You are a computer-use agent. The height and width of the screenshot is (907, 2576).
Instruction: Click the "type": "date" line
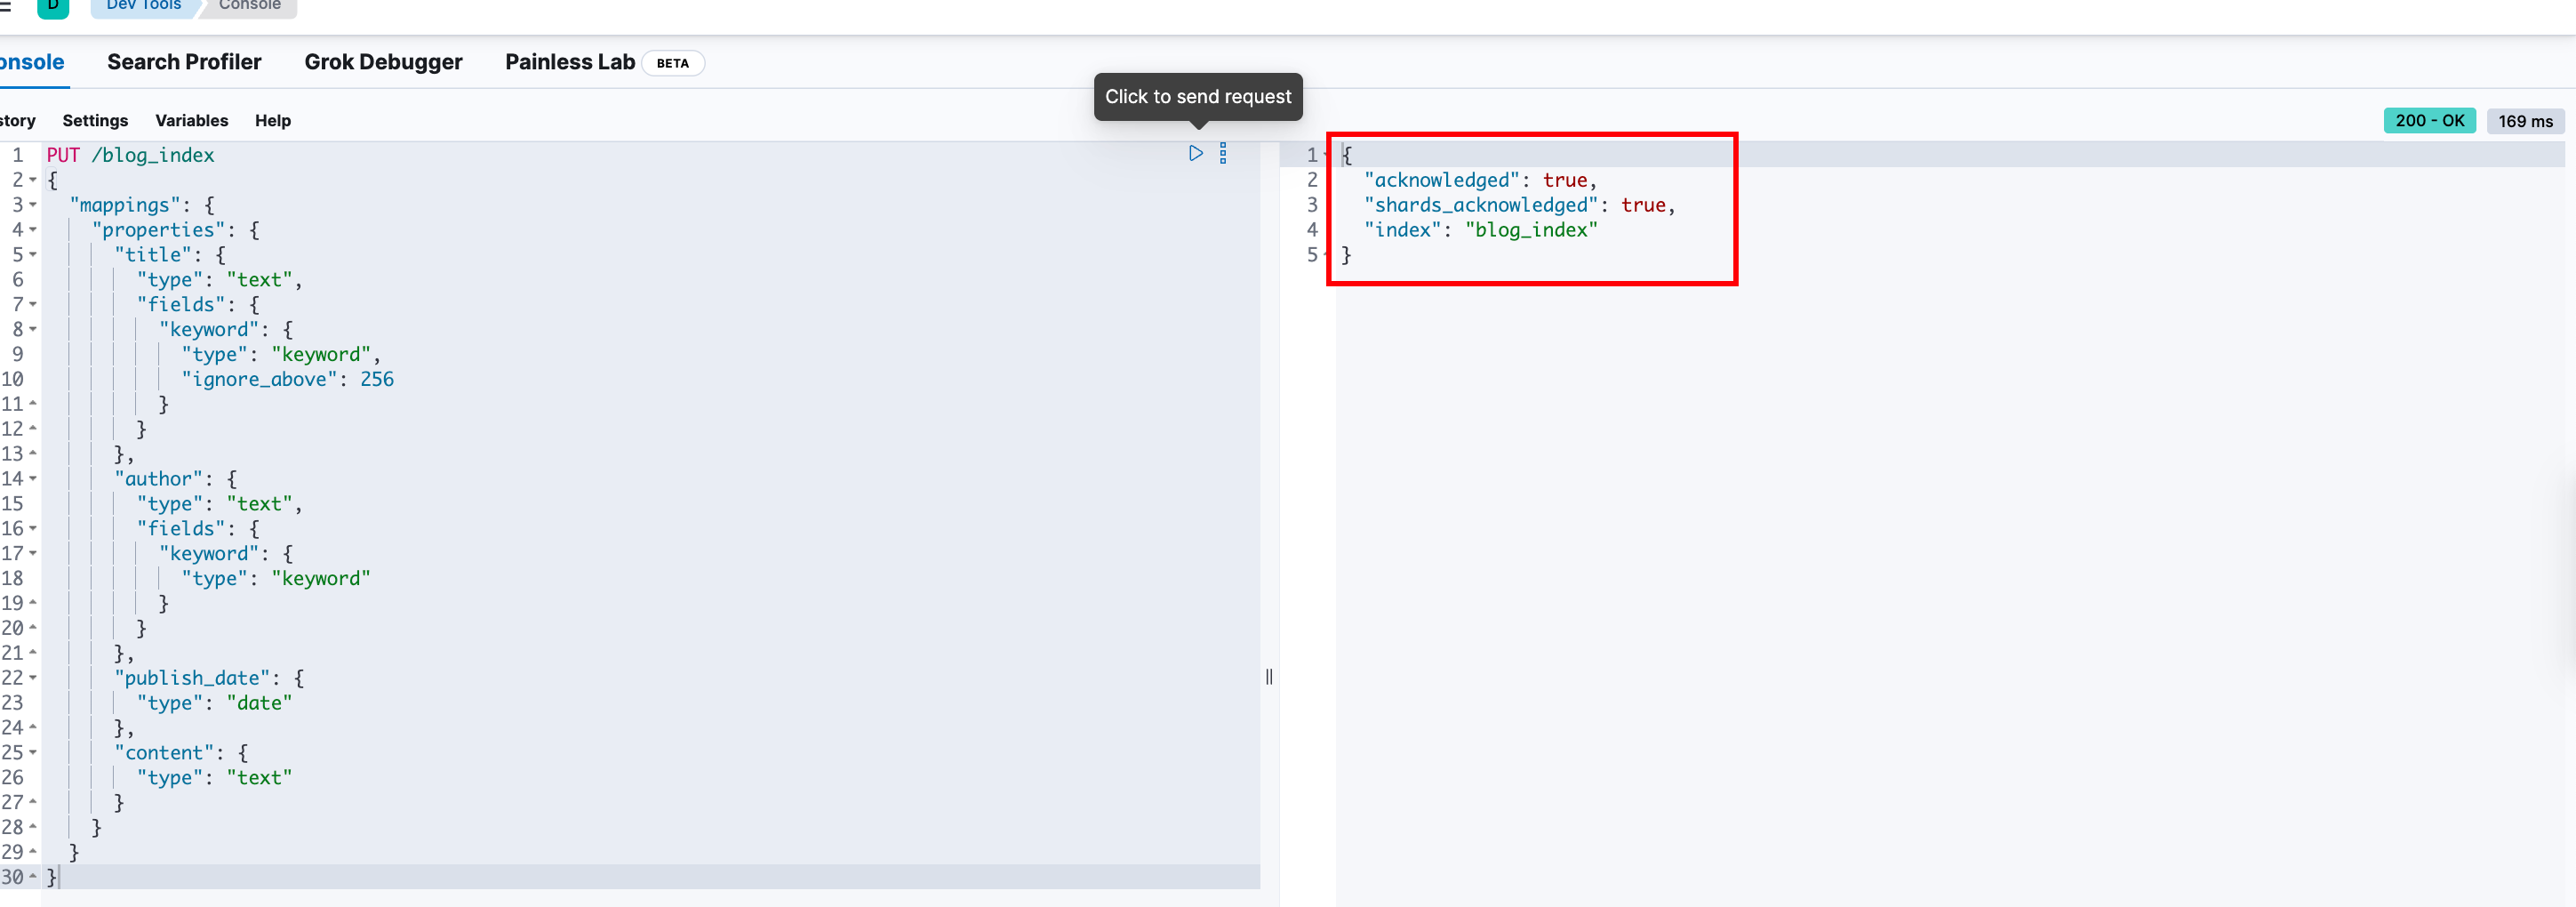point(214,703)
